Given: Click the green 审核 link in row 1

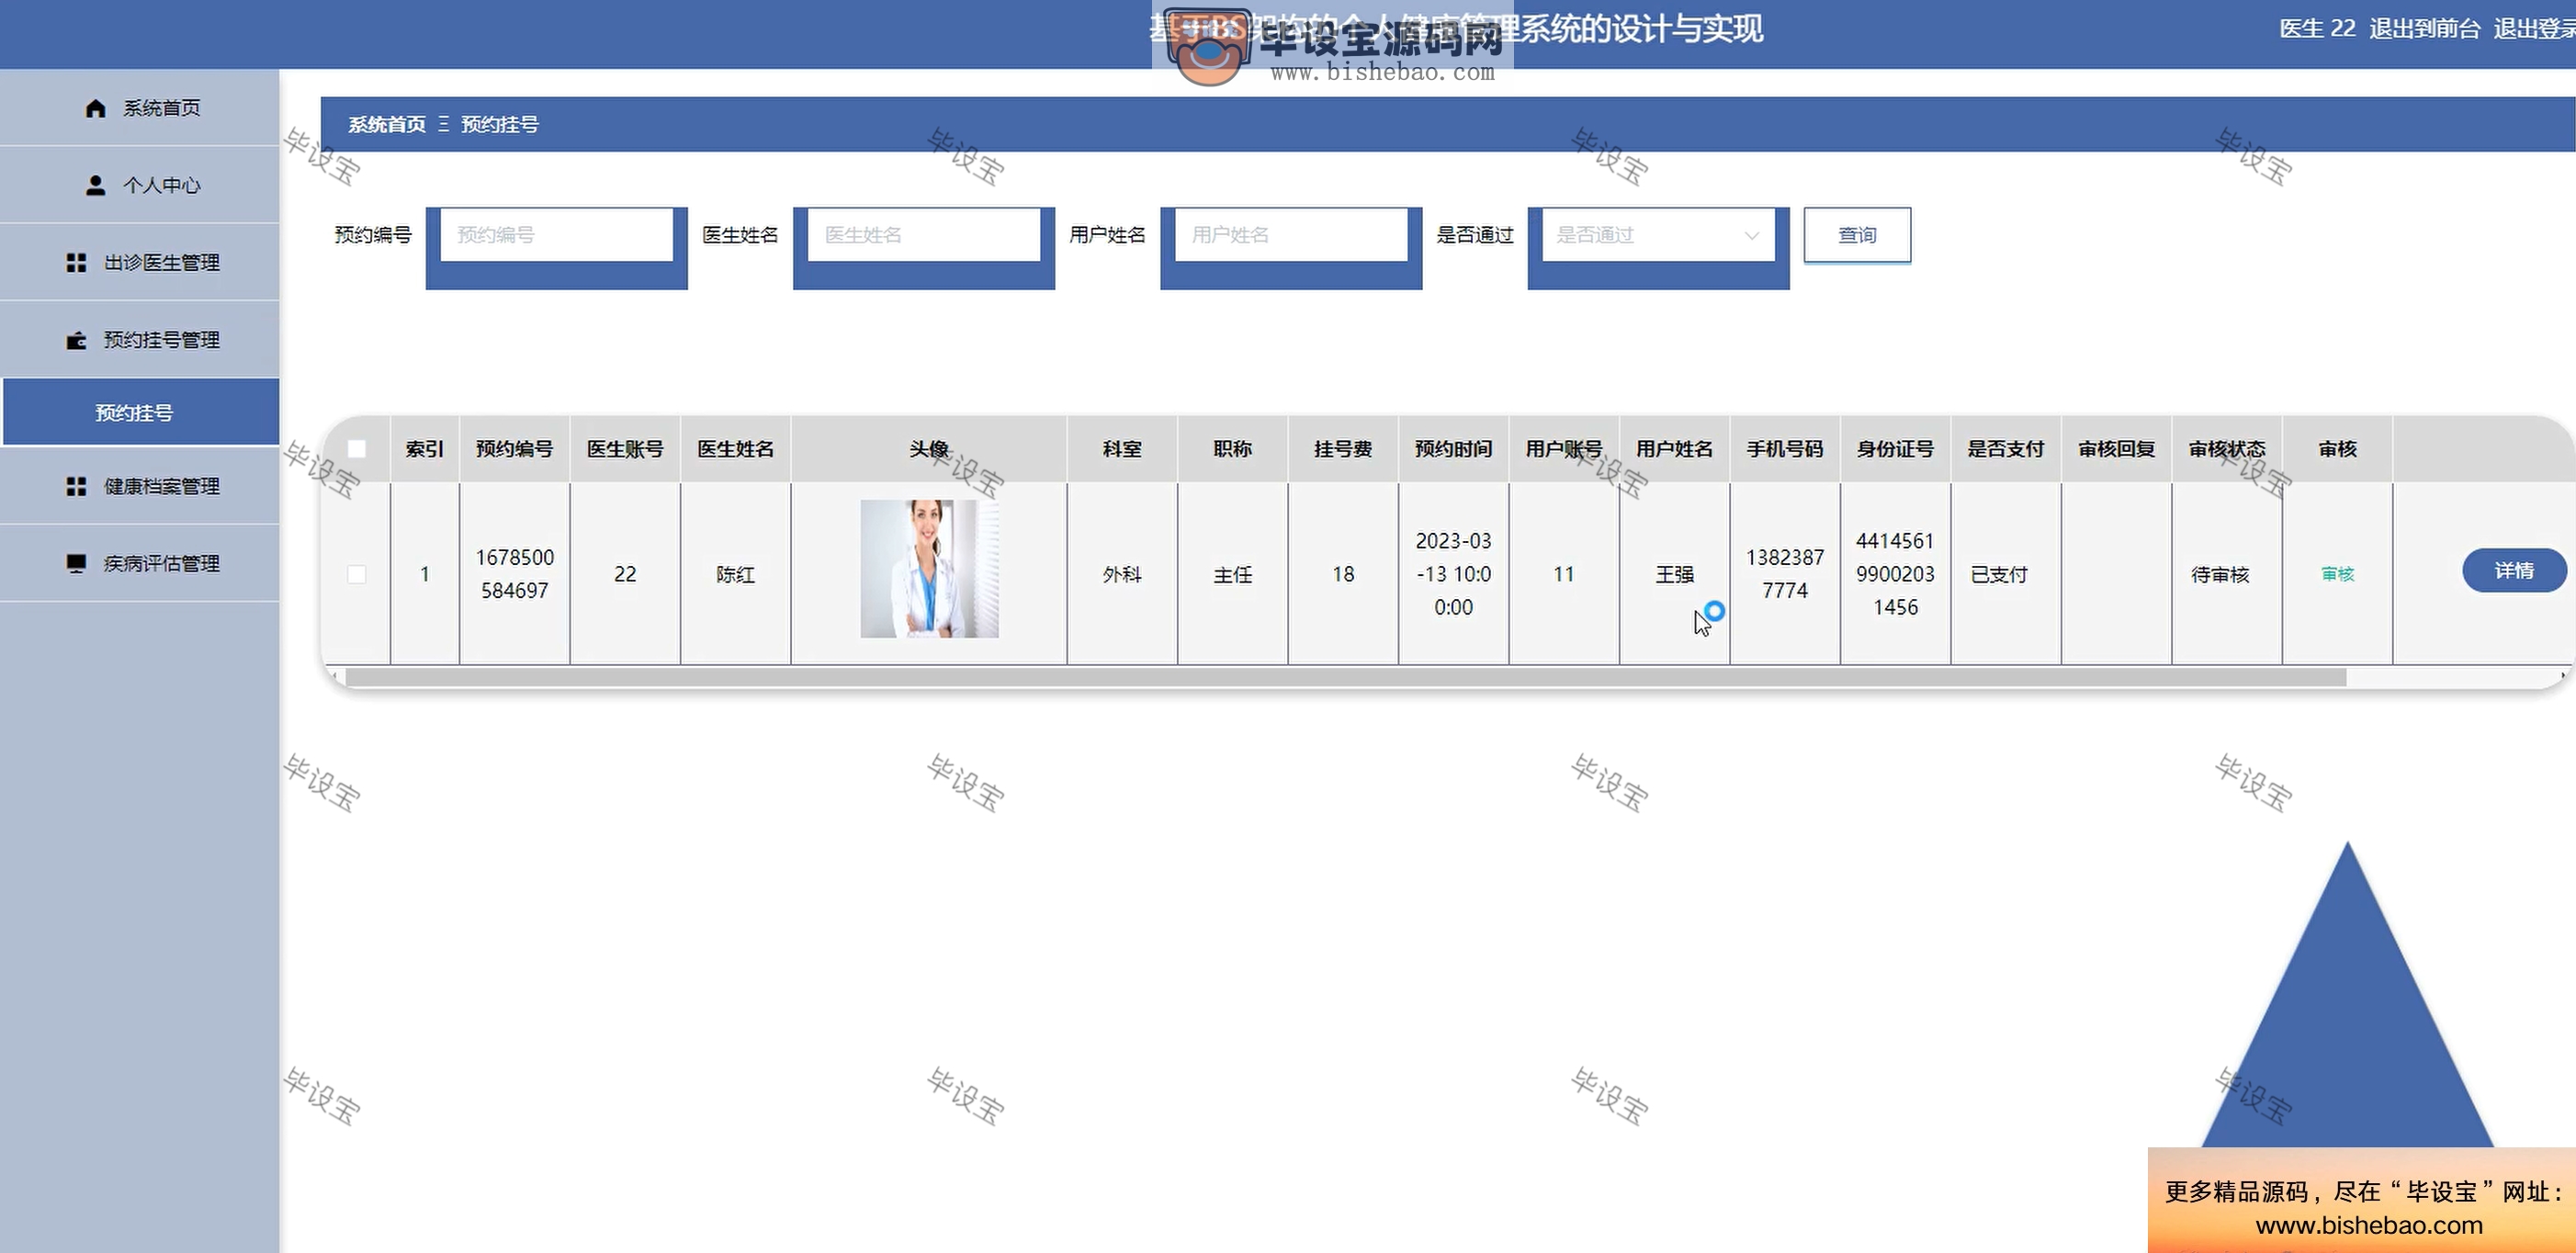Looking at the screenshot, I should pos(2337,574).
